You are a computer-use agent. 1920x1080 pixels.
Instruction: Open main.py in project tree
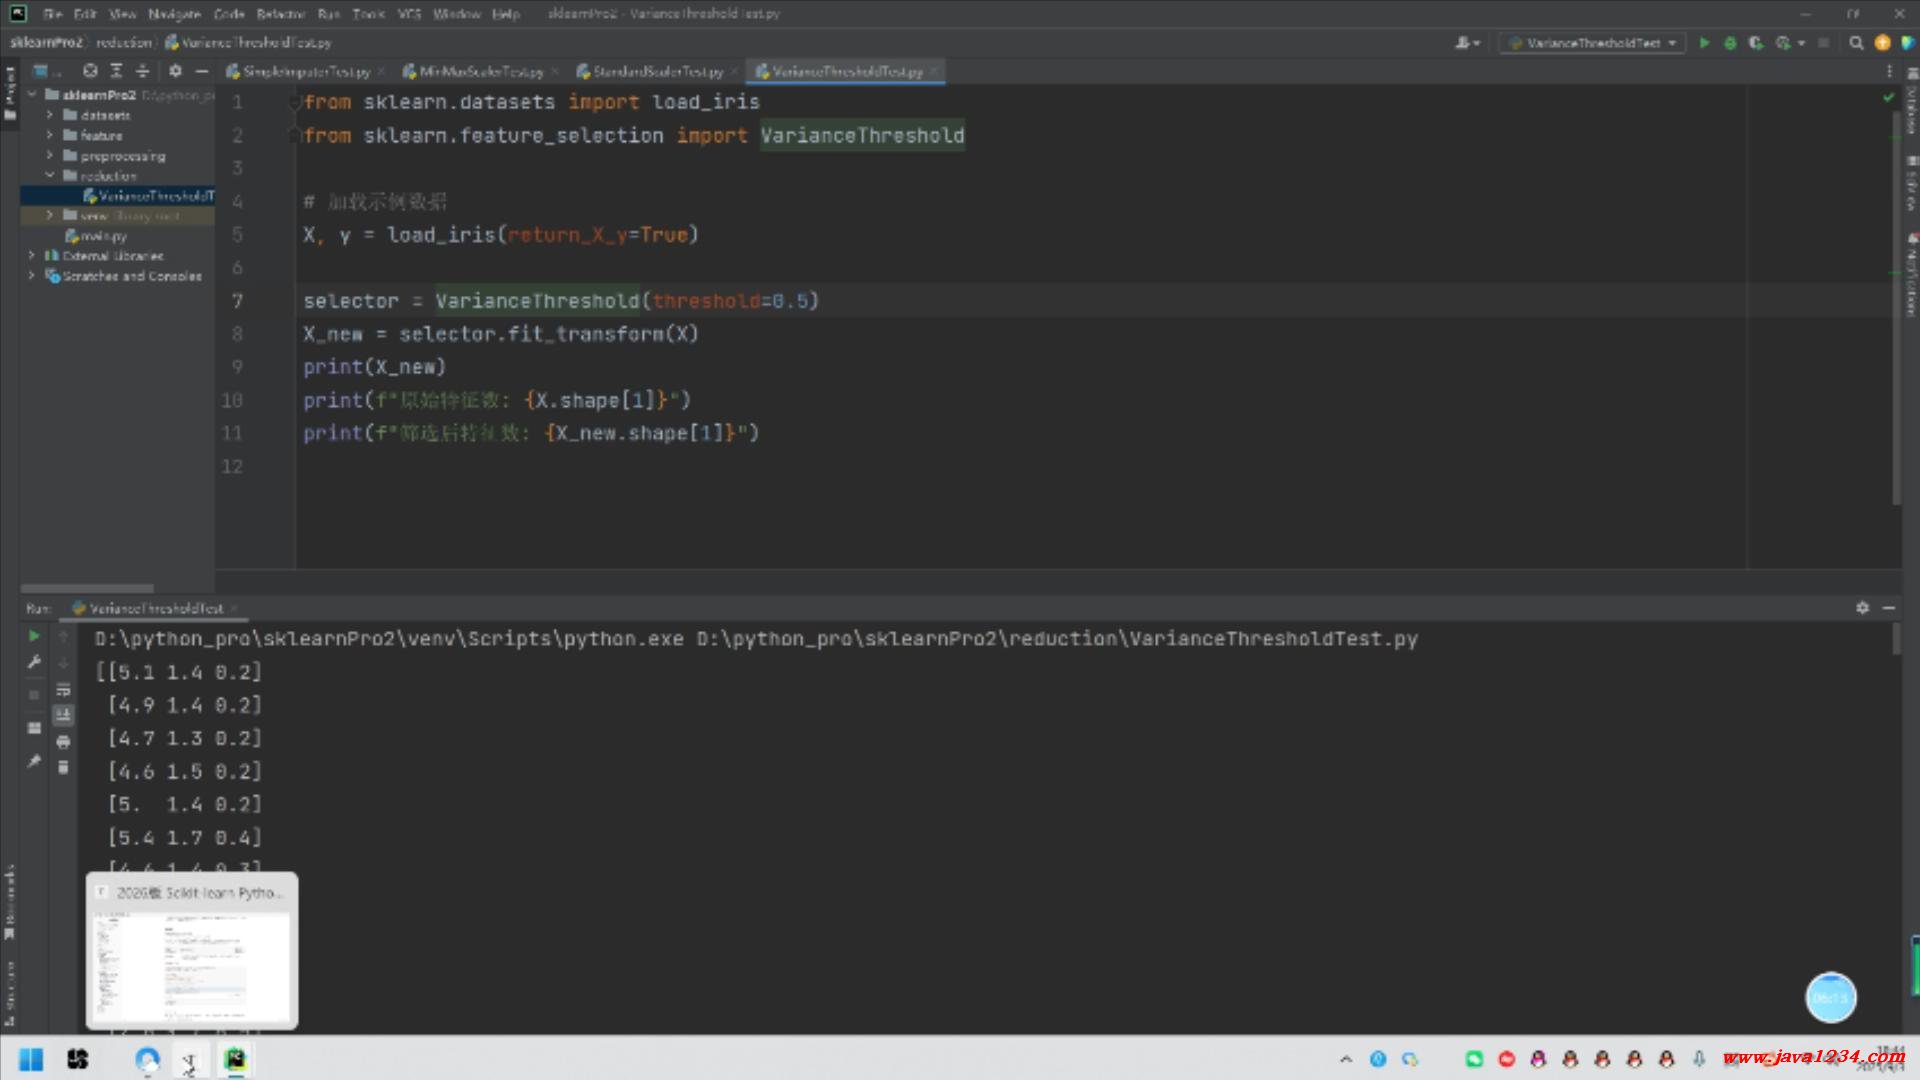pyautogui.click(x=103, y=236)
